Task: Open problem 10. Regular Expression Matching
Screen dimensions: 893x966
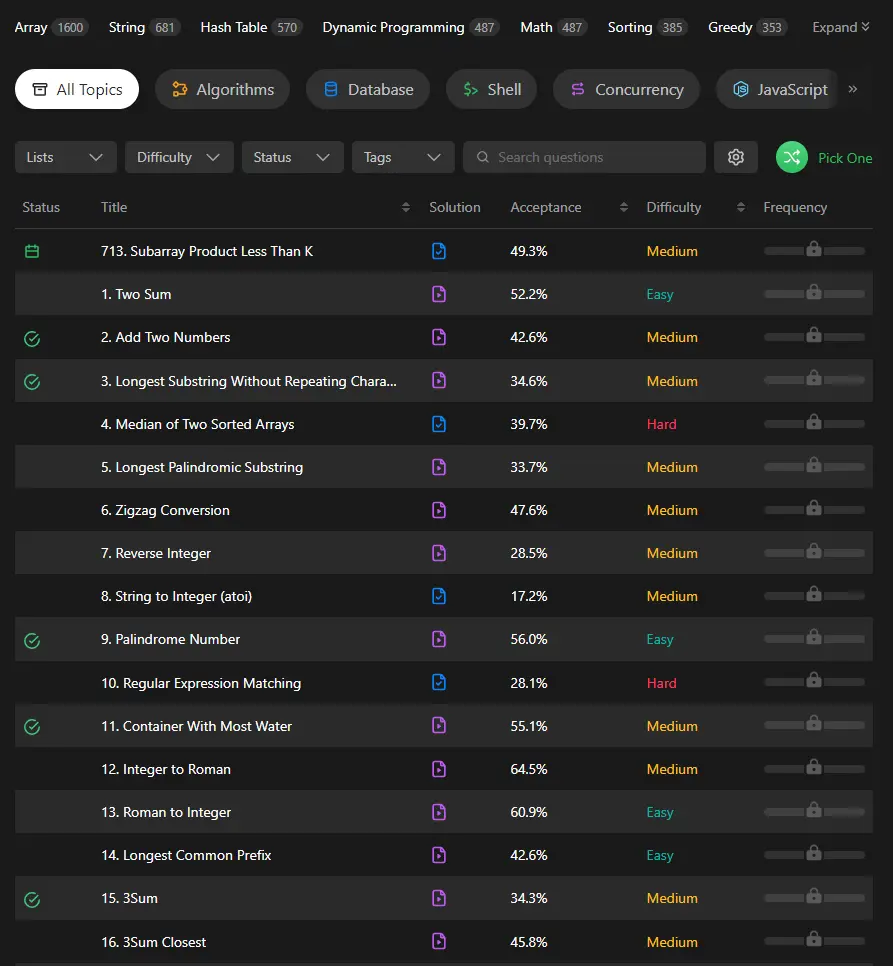Action: 201,683
